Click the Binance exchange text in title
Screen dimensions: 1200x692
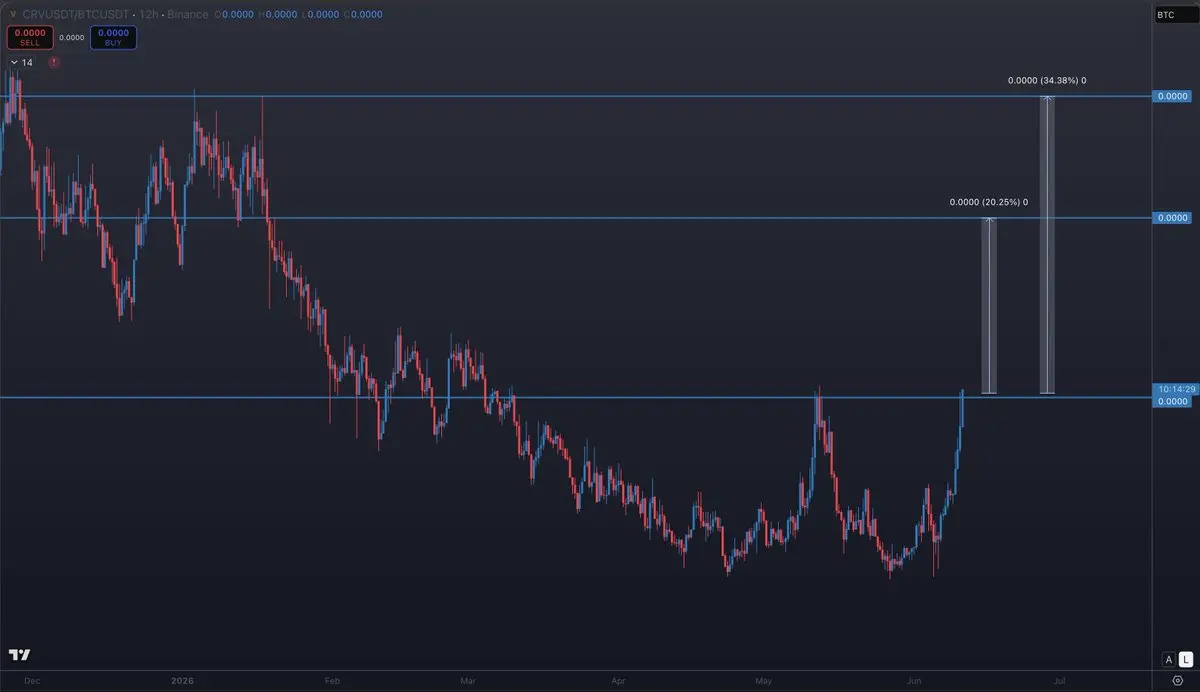pos(189,14)
